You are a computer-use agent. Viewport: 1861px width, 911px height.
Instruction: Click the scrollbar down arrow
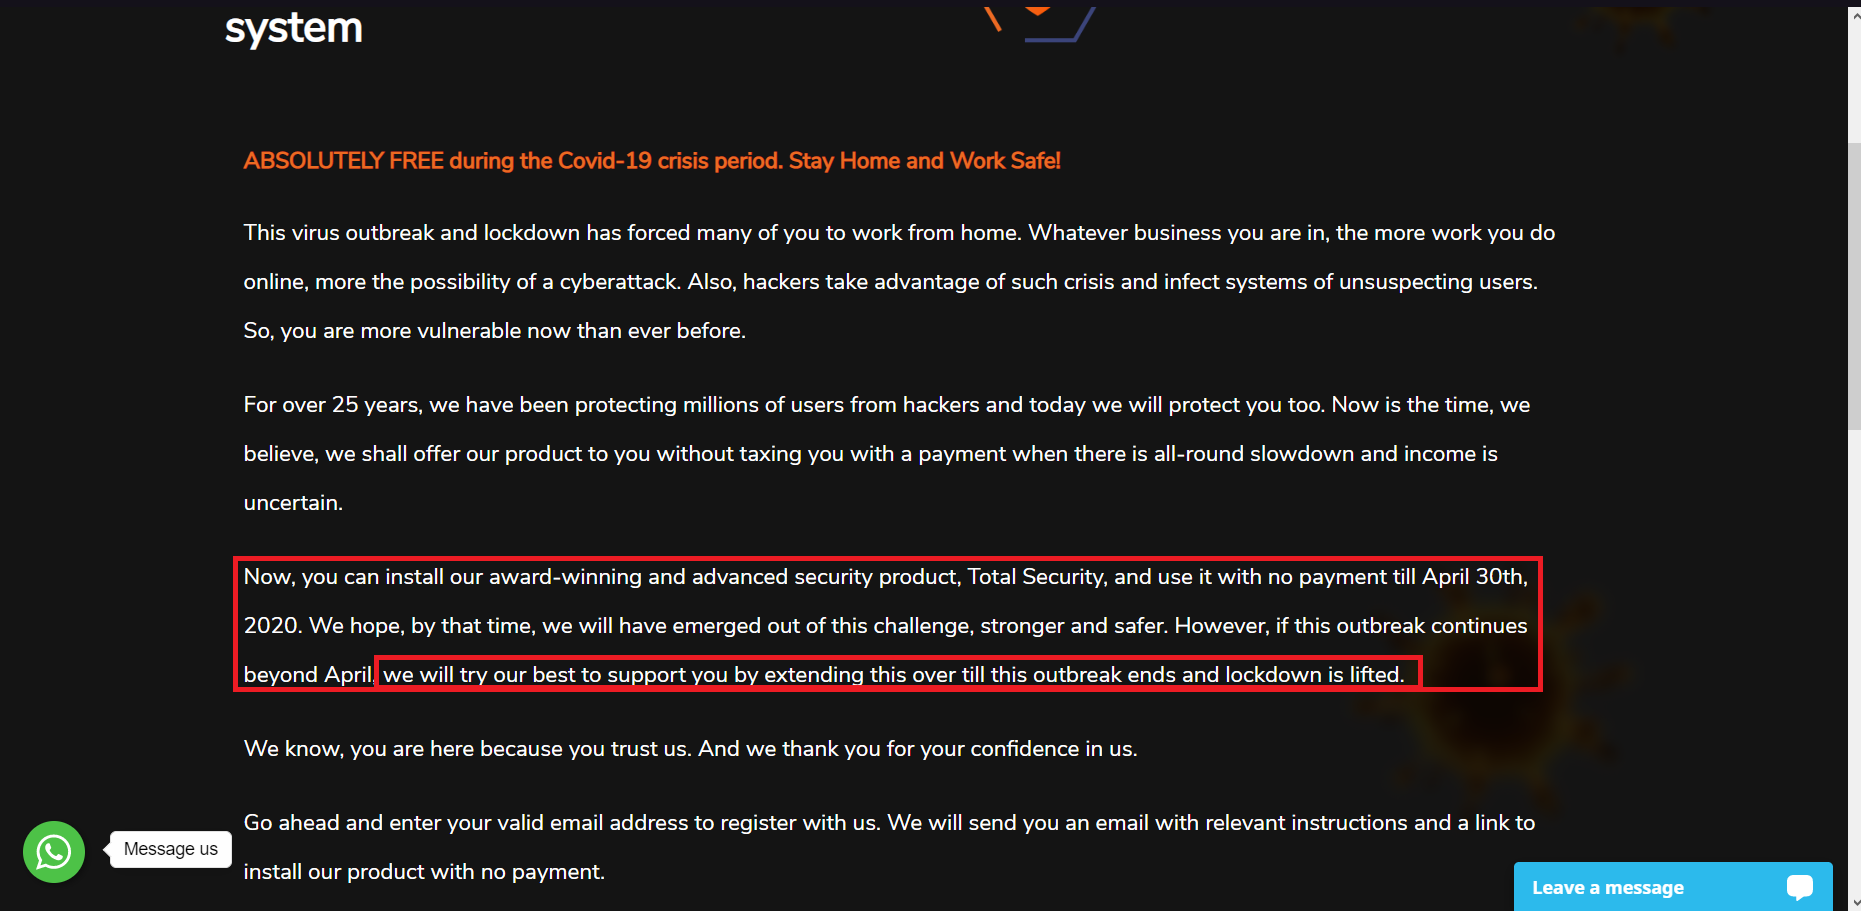tap(1854, 902)
